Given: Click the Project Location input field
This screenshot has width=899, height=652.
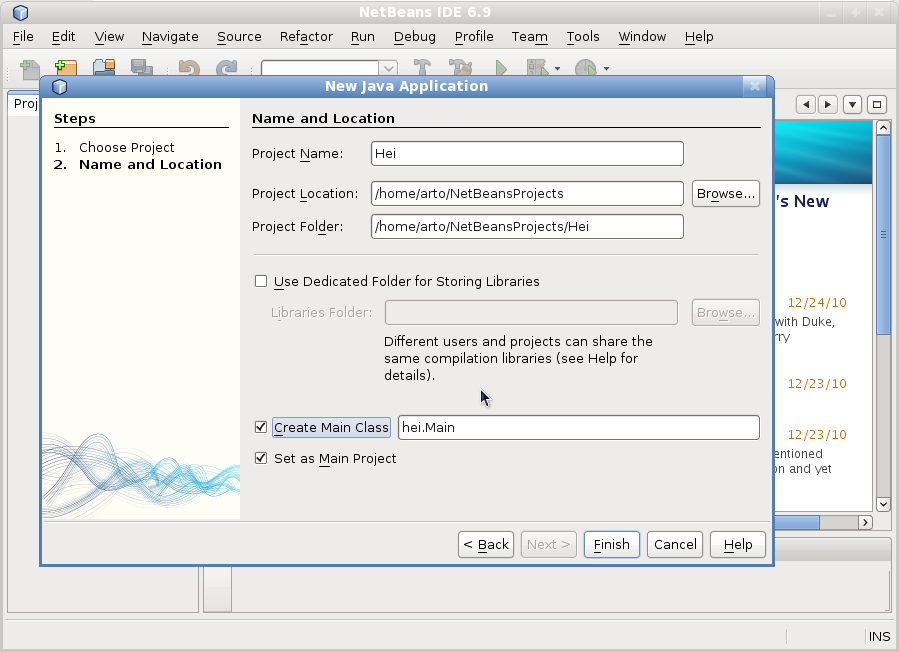Looking at the screenshot, I should 527,194.
